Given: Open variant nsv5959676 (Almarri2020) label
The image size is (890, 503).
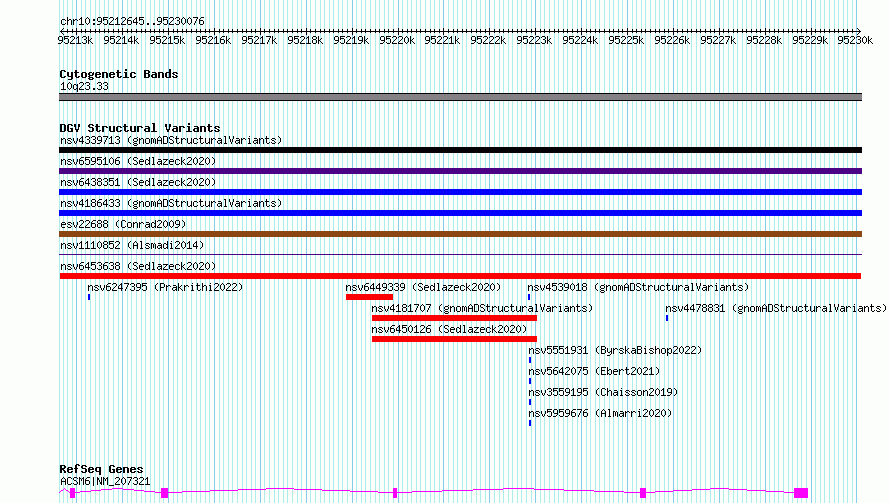Looking at the screenshot, I should pos(600,413).
